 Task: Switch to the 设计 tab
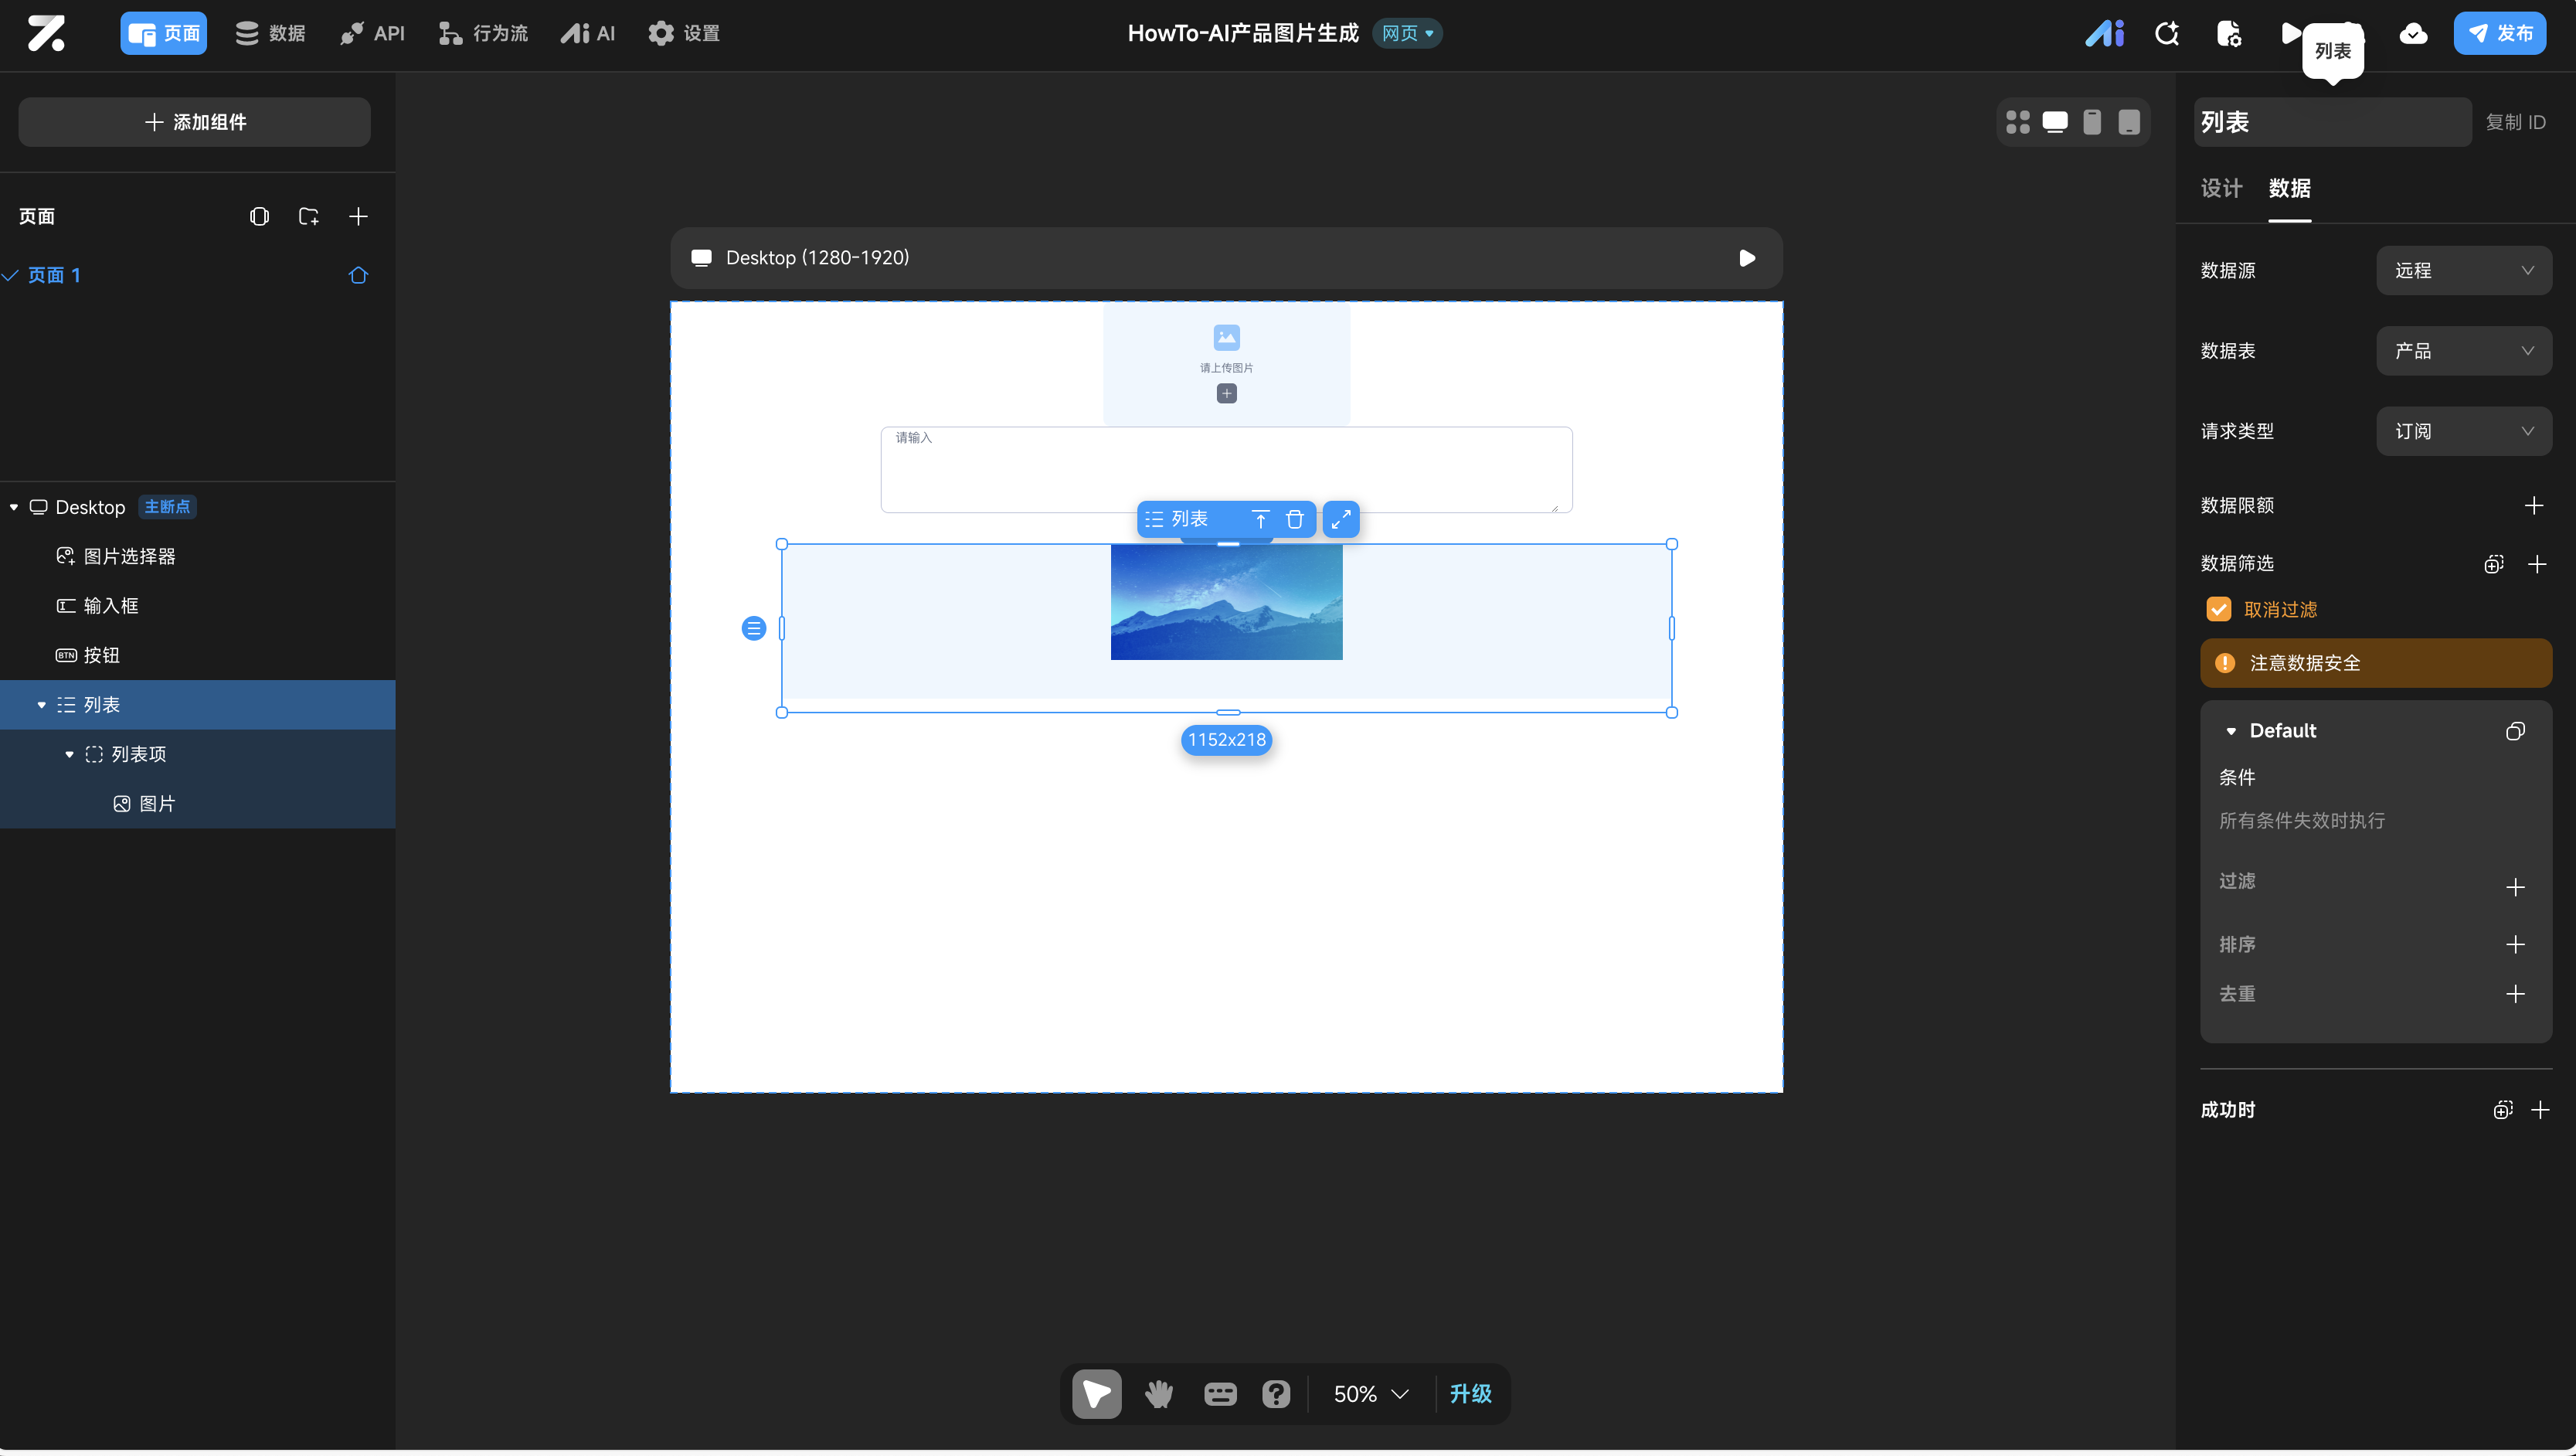coord(2221,188)
